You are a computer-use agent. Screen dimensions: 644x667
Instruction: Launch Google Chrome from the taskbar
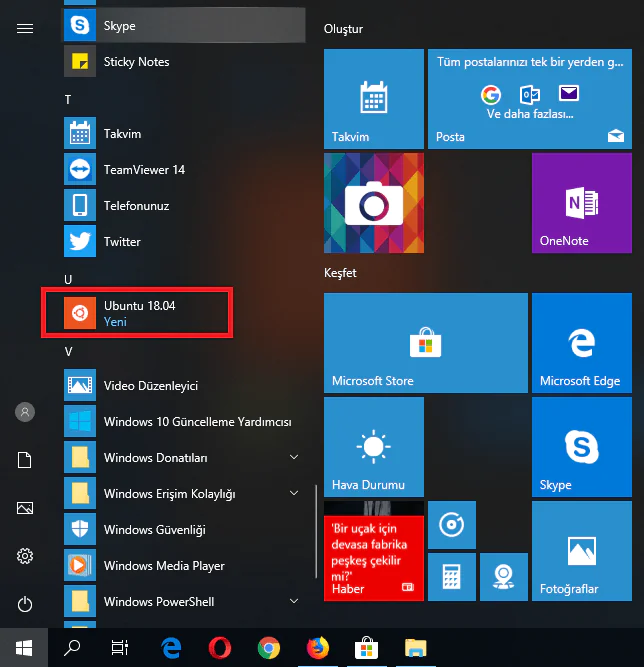pyautogui.click(x=268, y=648)
